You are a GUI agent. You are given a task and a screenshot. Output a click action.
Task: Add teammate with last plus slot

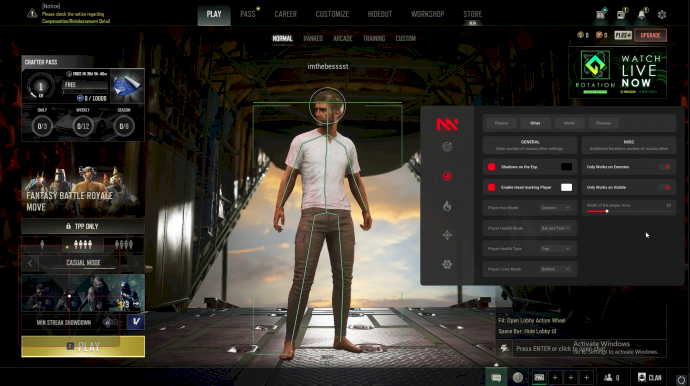[587, 377]
